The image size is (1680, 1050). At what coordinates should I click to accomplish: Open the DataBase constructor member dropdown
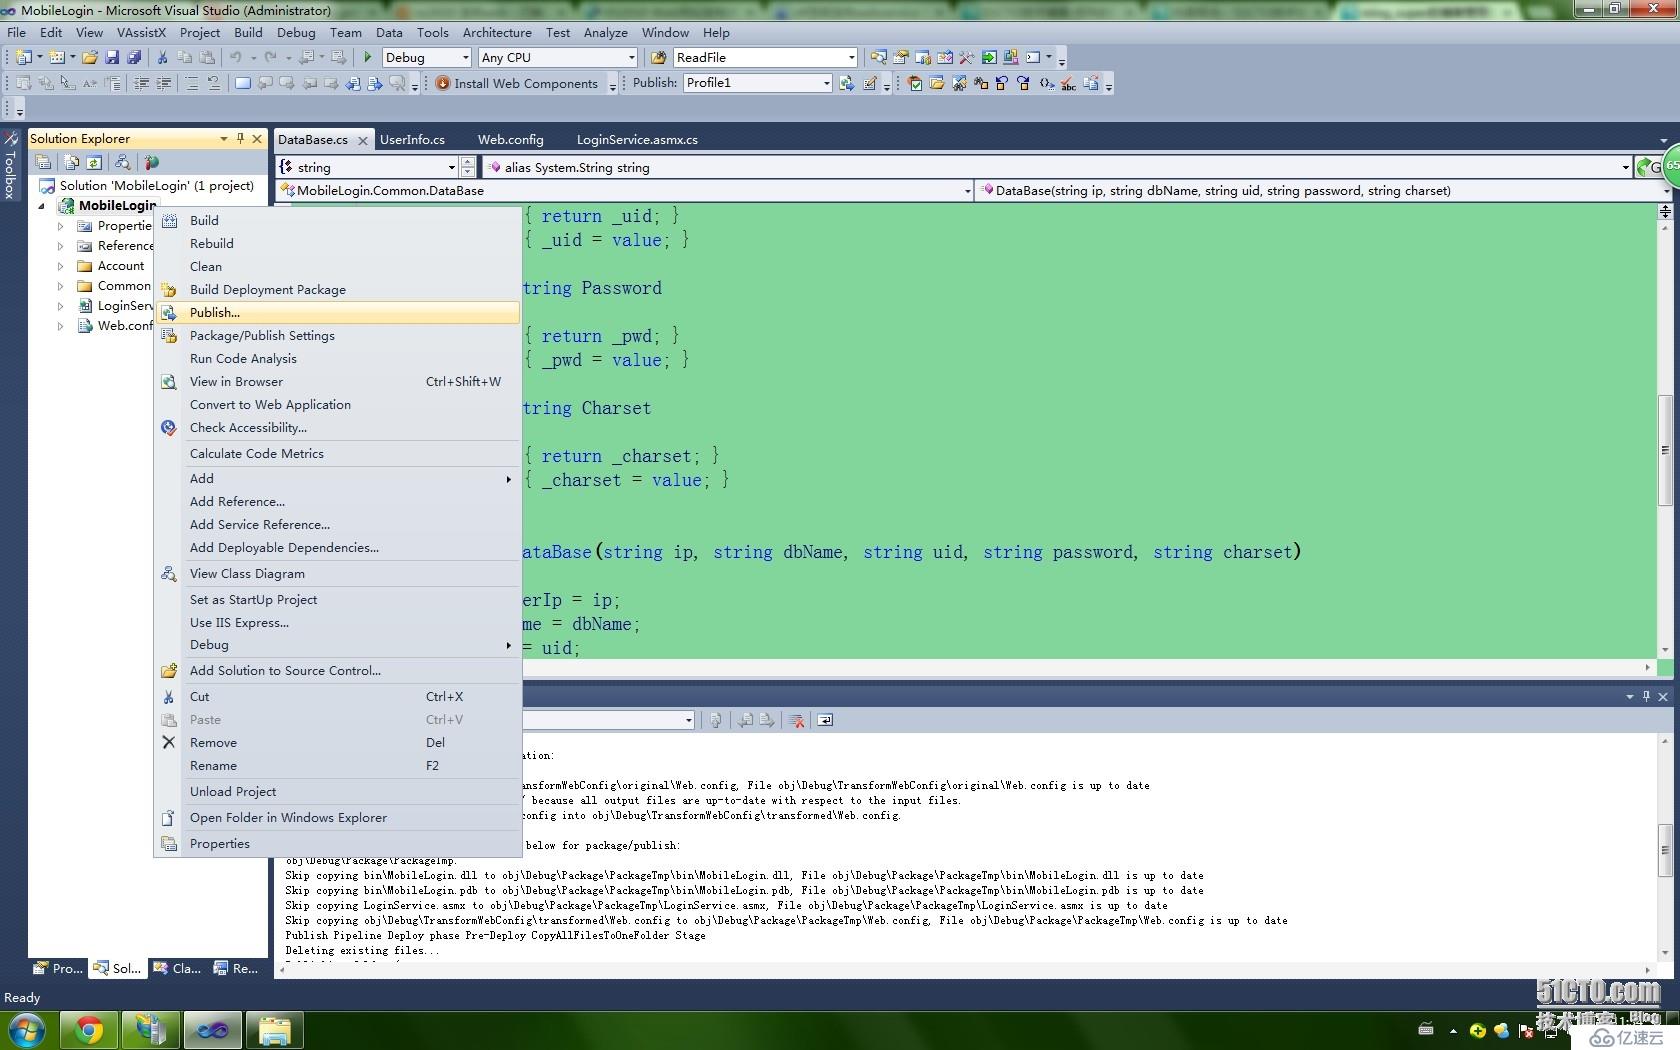(1667, 190)
